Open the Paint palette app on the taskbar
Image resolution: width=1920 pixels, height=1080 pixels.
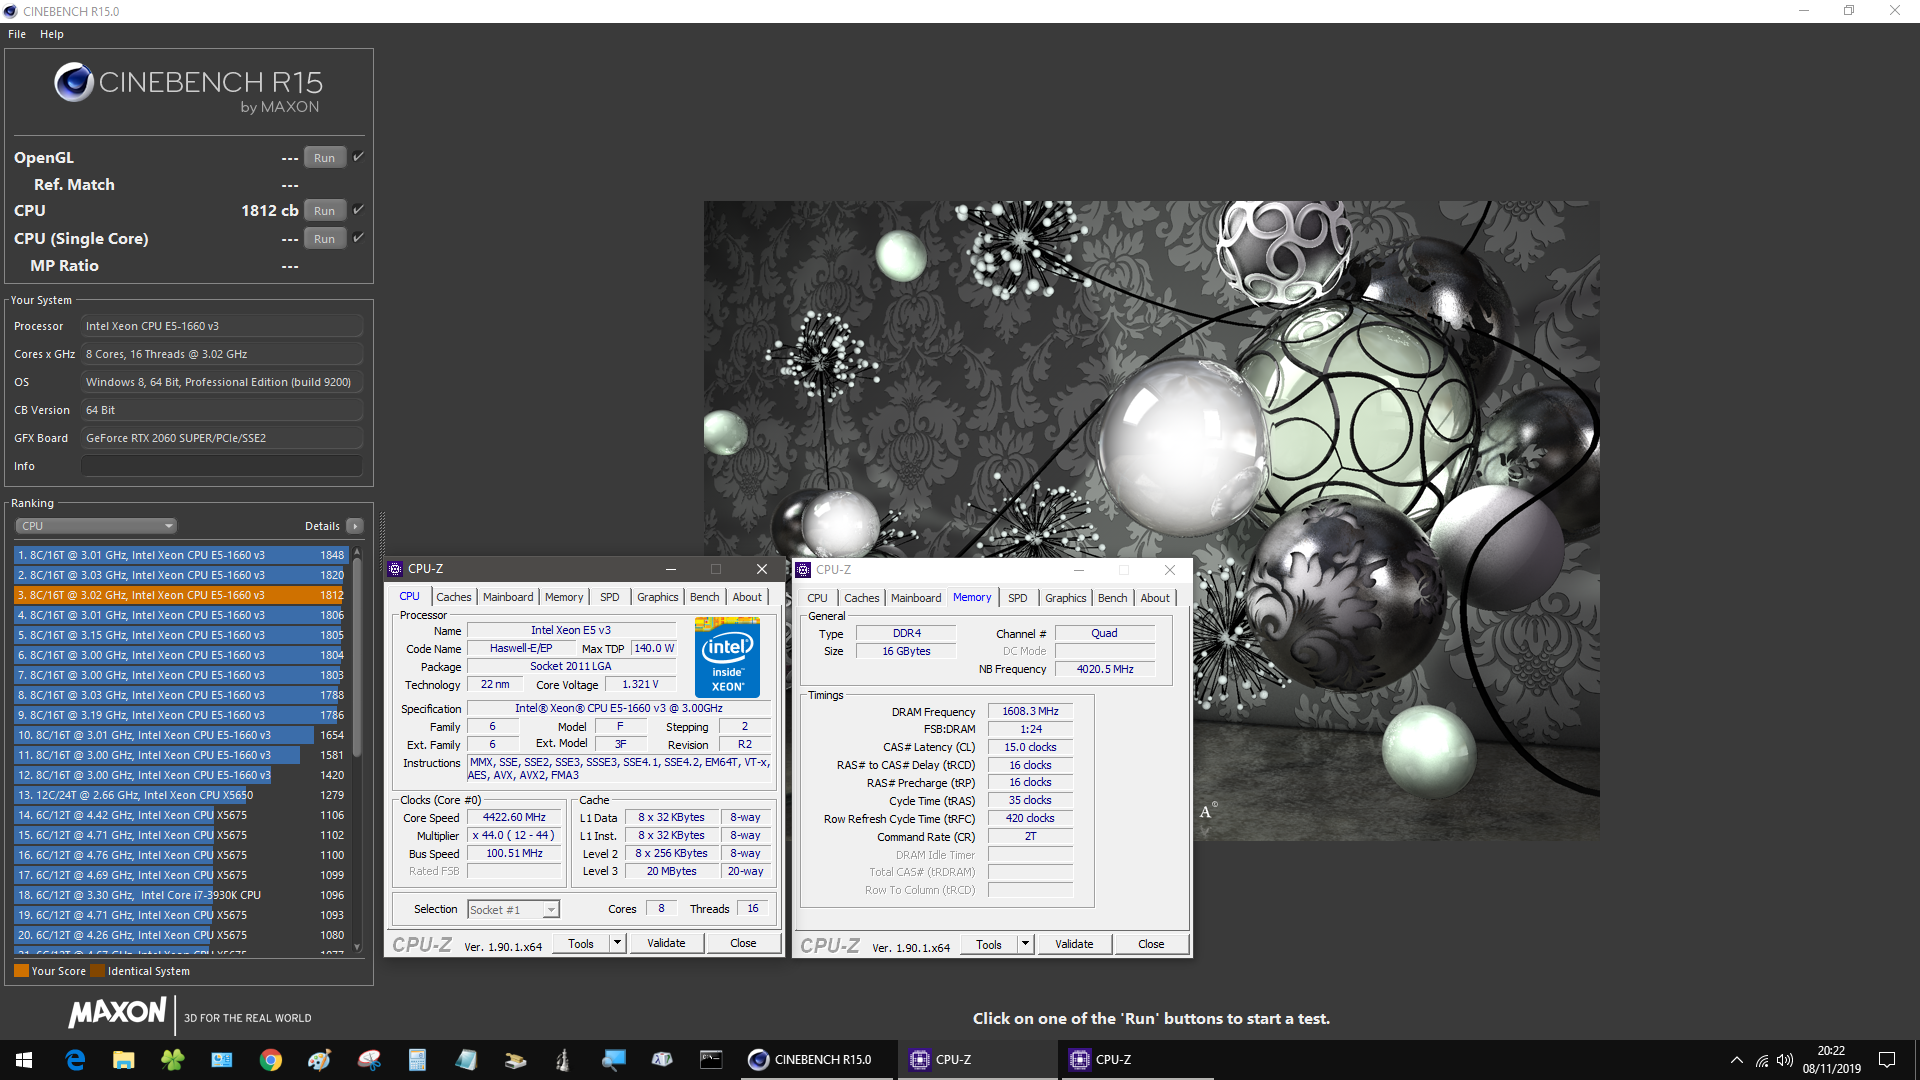319,1060
